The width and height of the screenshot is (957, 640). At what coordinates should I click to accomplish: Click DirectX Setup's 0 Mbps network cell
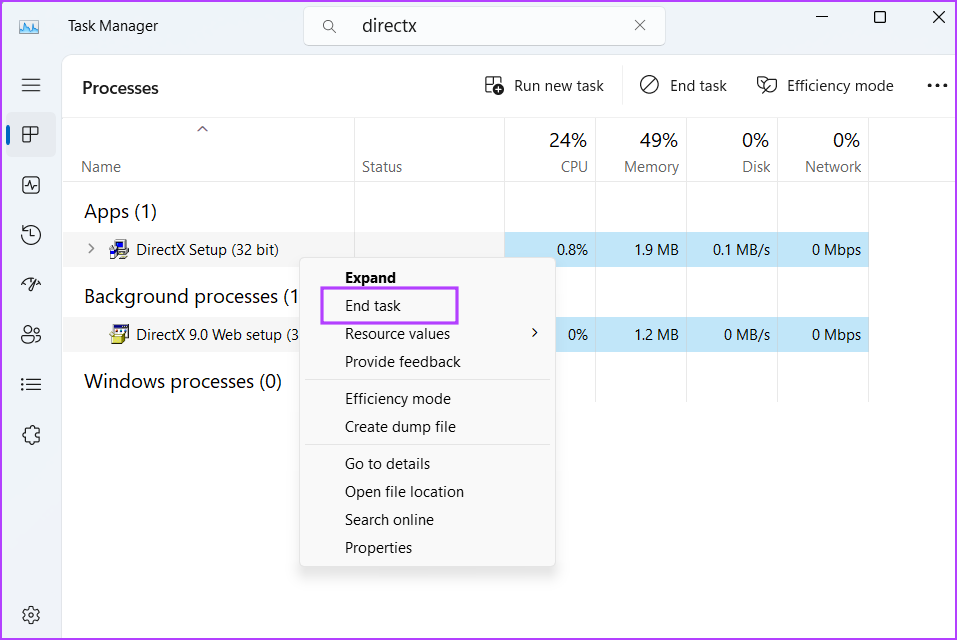click(x=823, y=250)
